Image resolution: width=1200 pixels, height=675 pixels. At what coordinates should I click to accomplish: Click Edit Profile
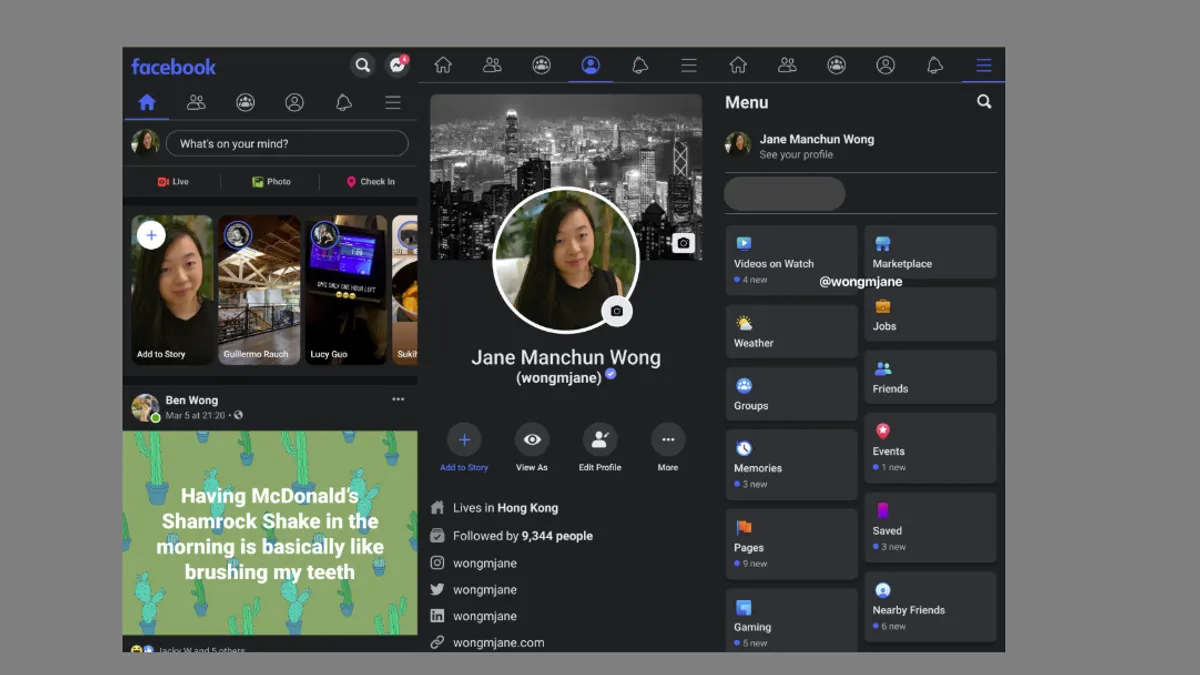(600, 447)
